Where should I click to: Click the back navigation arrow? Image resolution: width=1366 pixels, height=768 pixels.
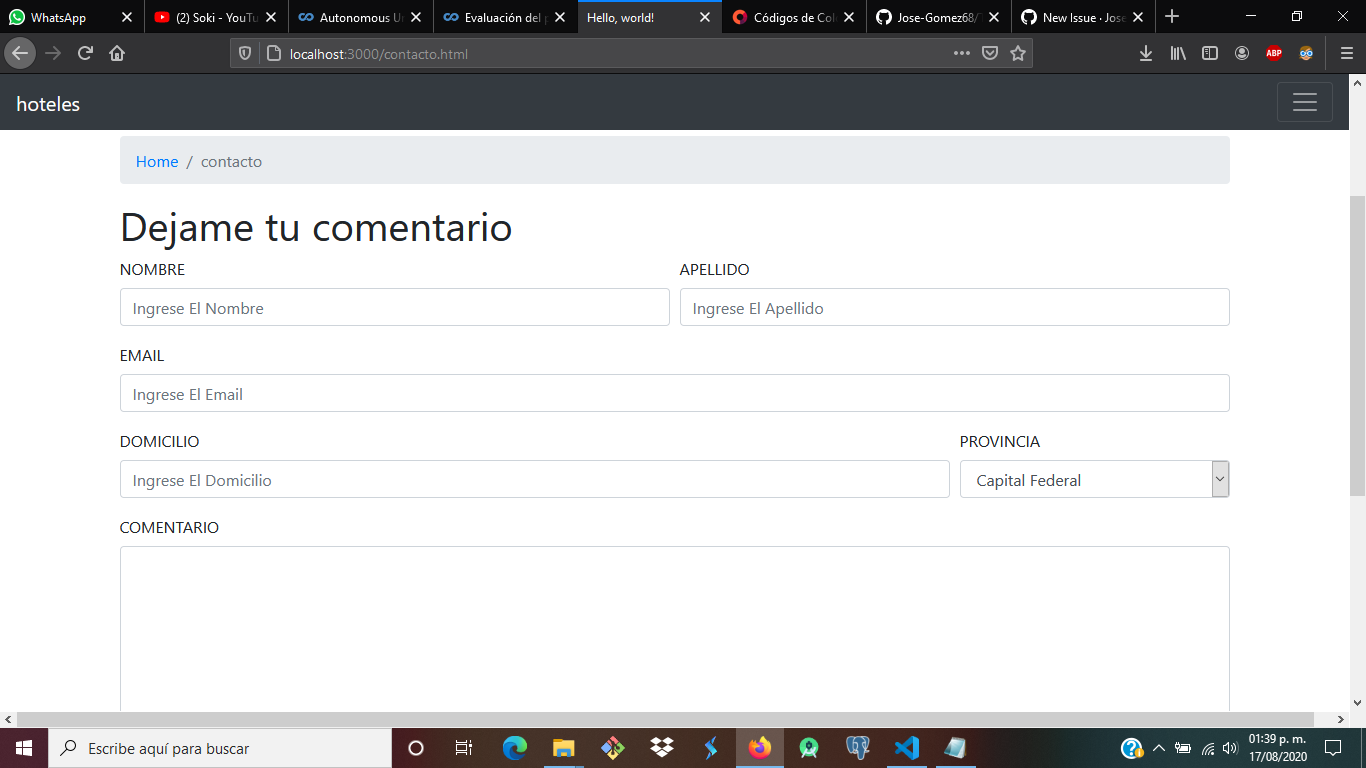point(20,53)
